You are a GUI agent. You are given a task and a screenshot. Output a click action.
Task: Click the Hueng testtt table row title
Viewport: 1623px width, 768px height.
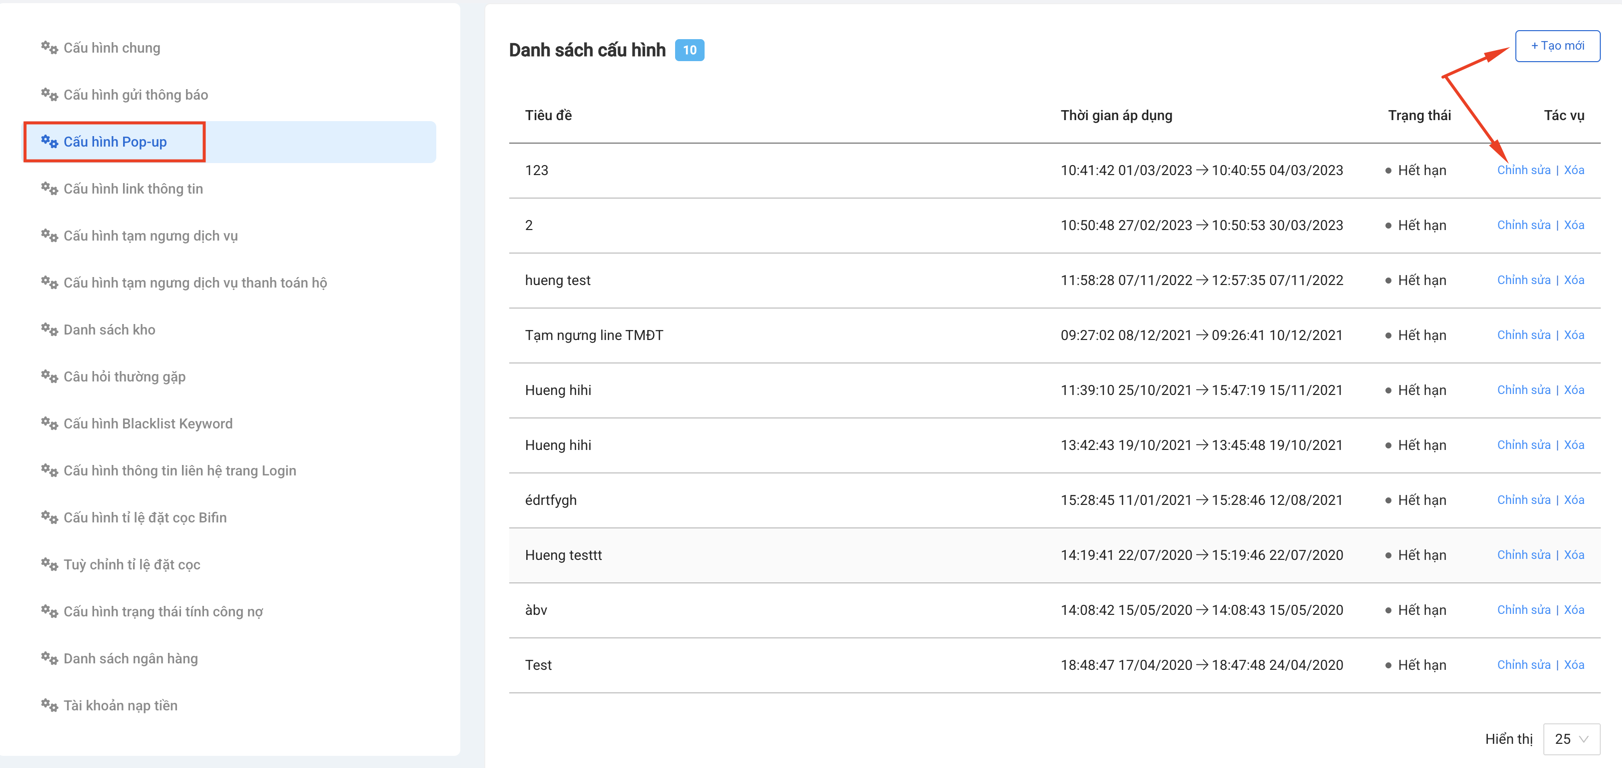coord(563,555)
